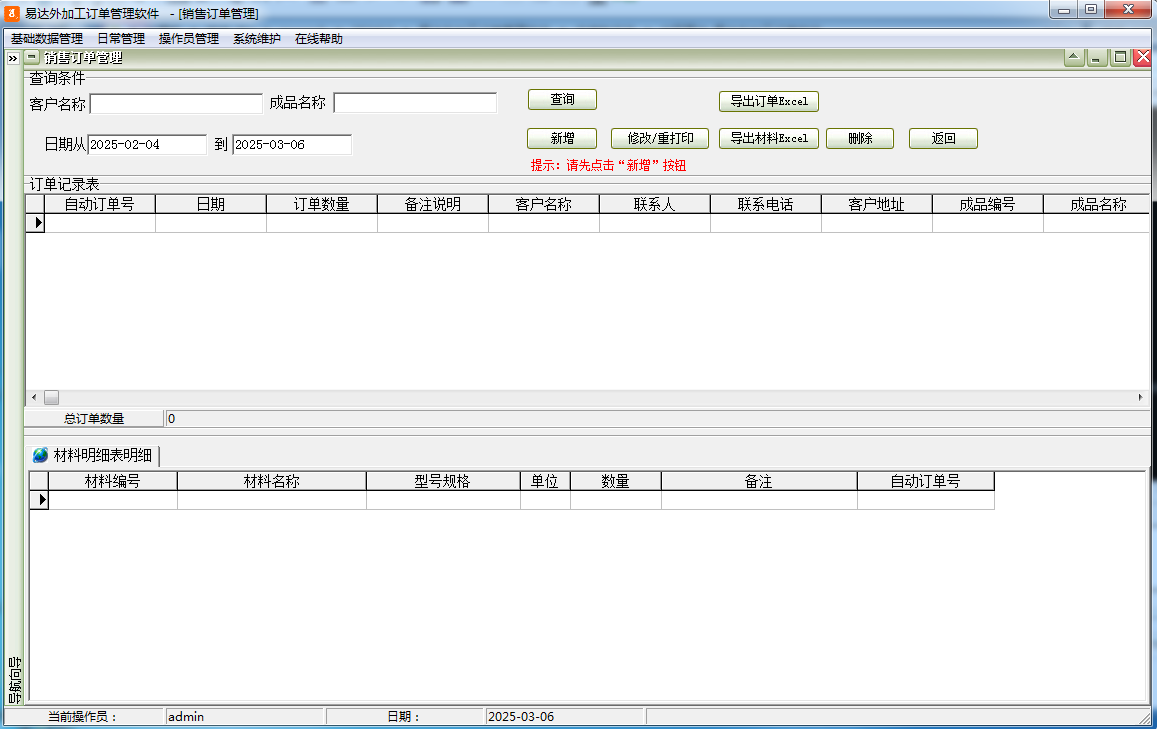Open the 在线帮助 menu
This screenshot has width=1157, height=729.
tap(317, 37)
